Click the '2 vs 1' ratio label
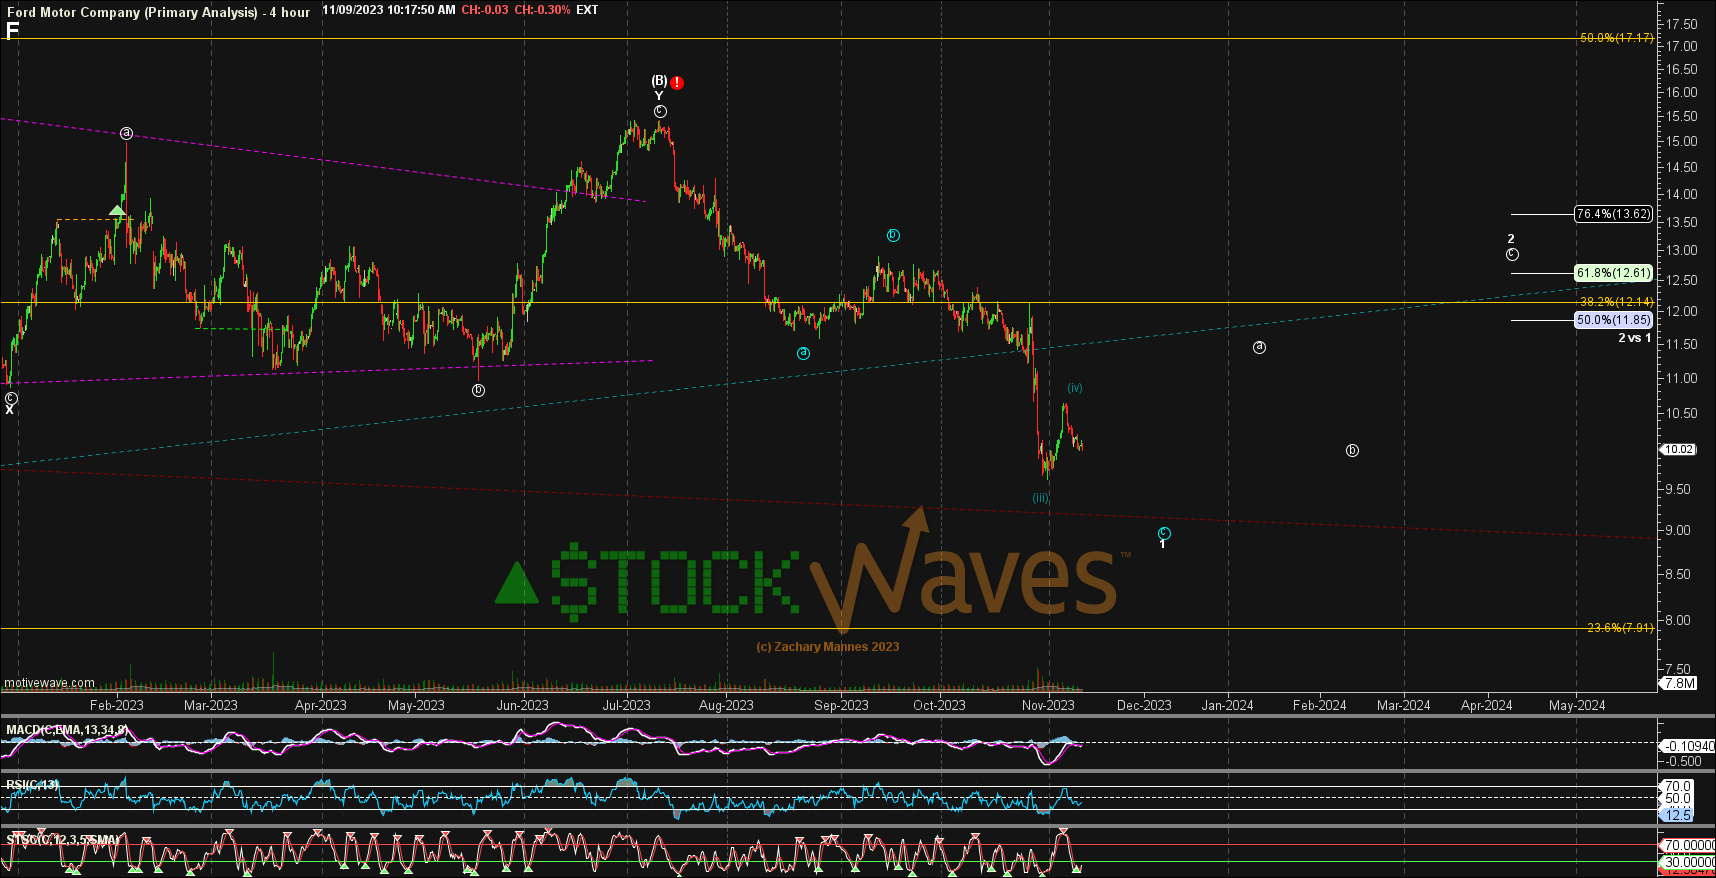The image size is (1716, 878). 1635,338
